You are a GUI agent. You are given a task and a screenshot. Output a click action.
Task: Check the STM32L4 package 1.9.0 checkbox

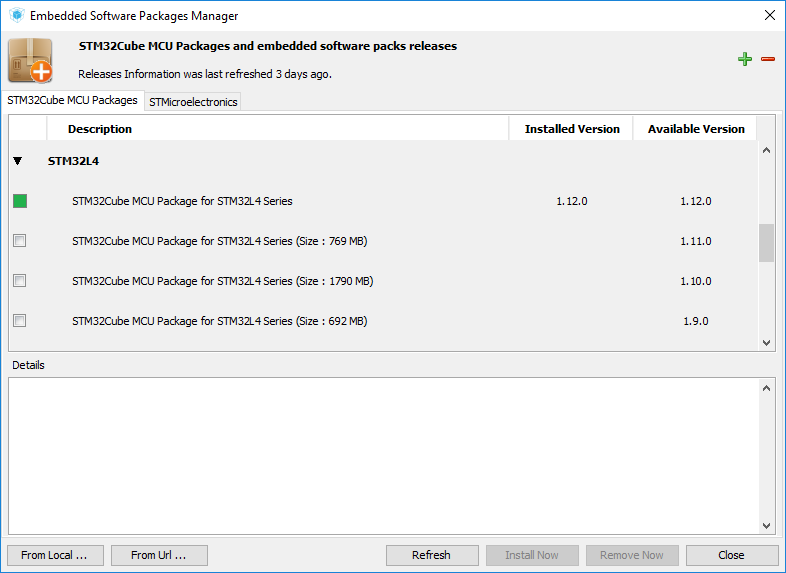(20, 321)
